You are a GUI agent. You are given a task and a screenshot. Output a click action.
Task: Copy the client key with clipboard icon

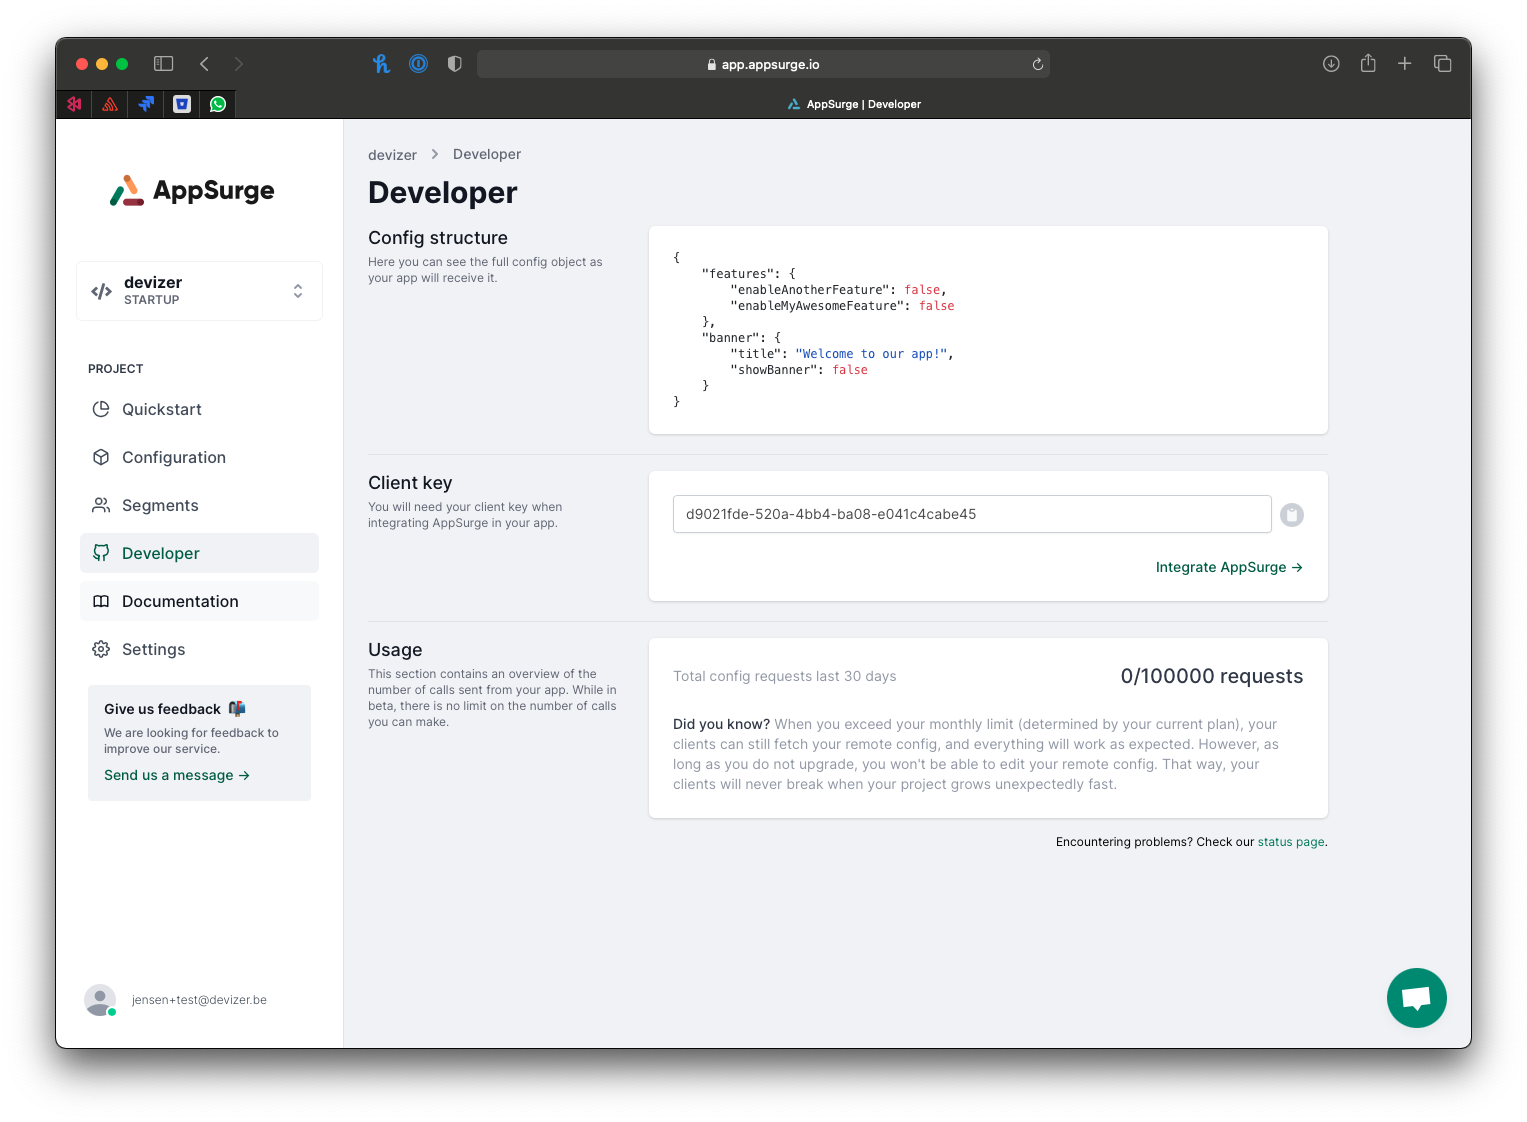click(1292, 515)
